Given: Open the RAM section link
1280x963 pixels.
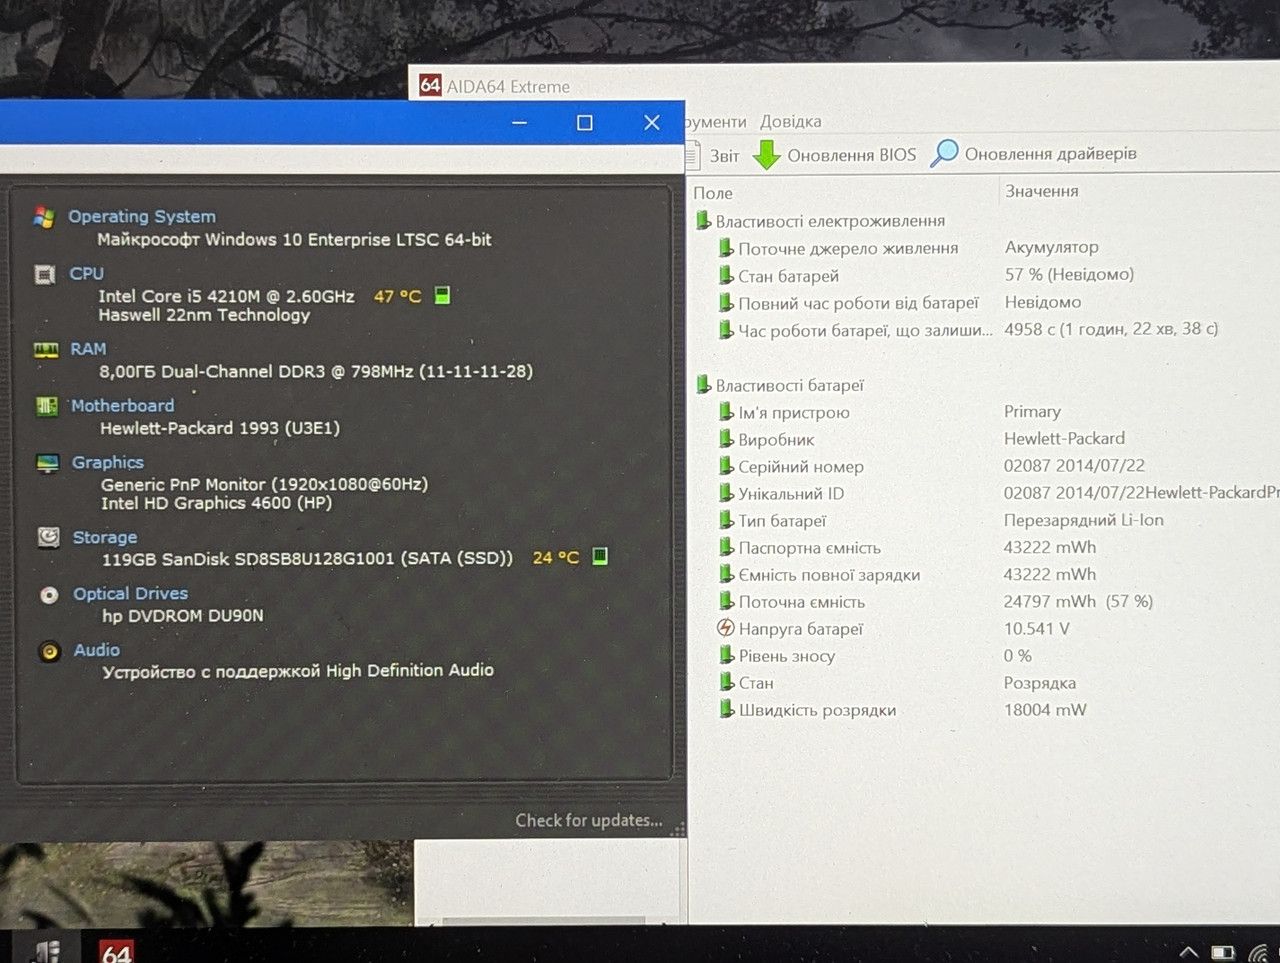Looking at the screenshot, I should click(88, 349).
